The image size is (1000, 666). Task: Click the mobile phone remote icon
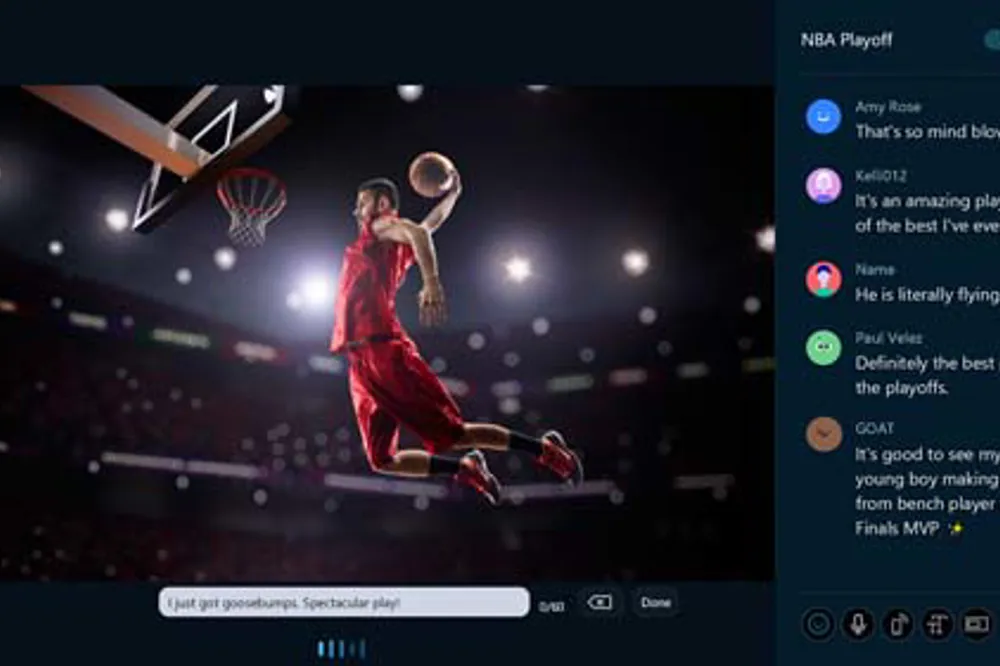pyautogui.click(x=897, y=624)
